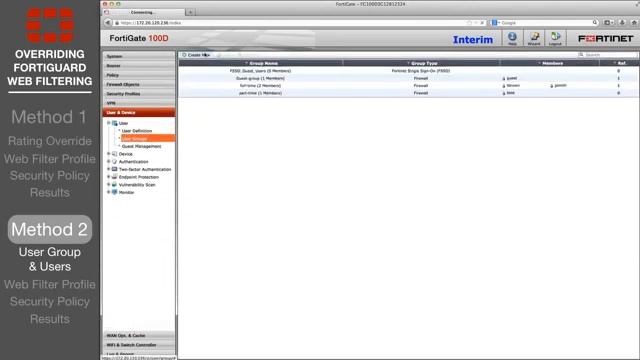Open the Firewall Objects menu section
The width and height of the screenshot is (640, 360).
coord(139,84)
